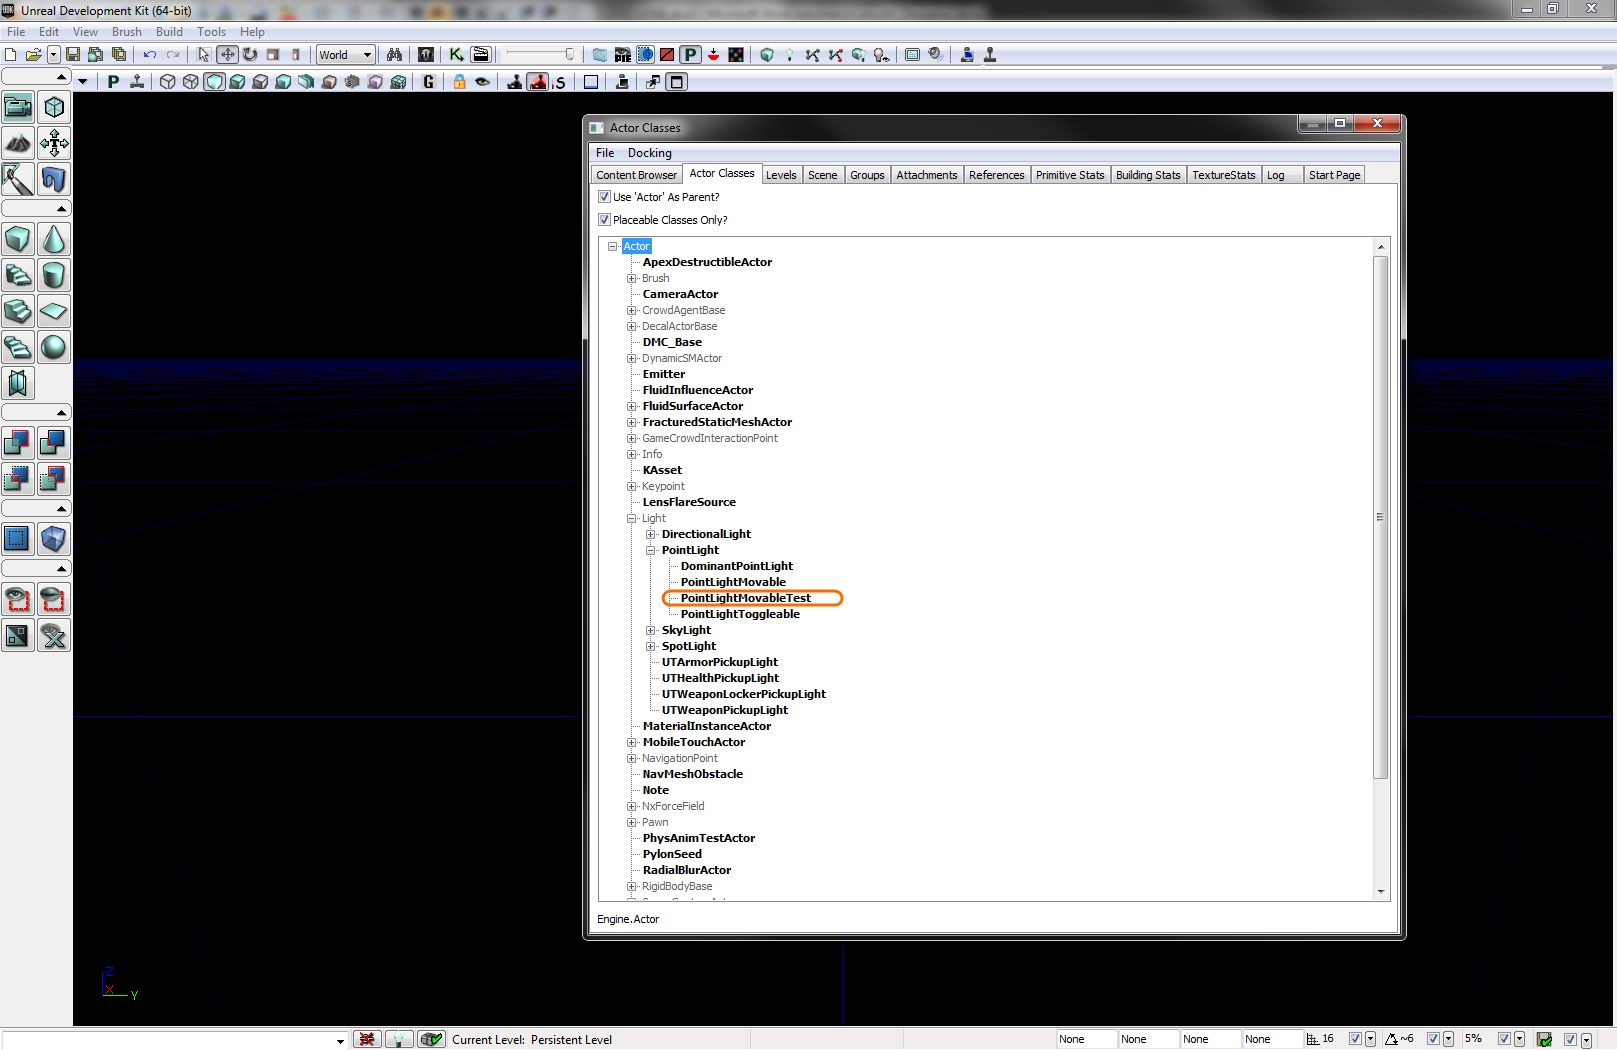Select PointLightMovableTest class
The height and width of the screenshot is (1050, 1617).
pos(746,598)
